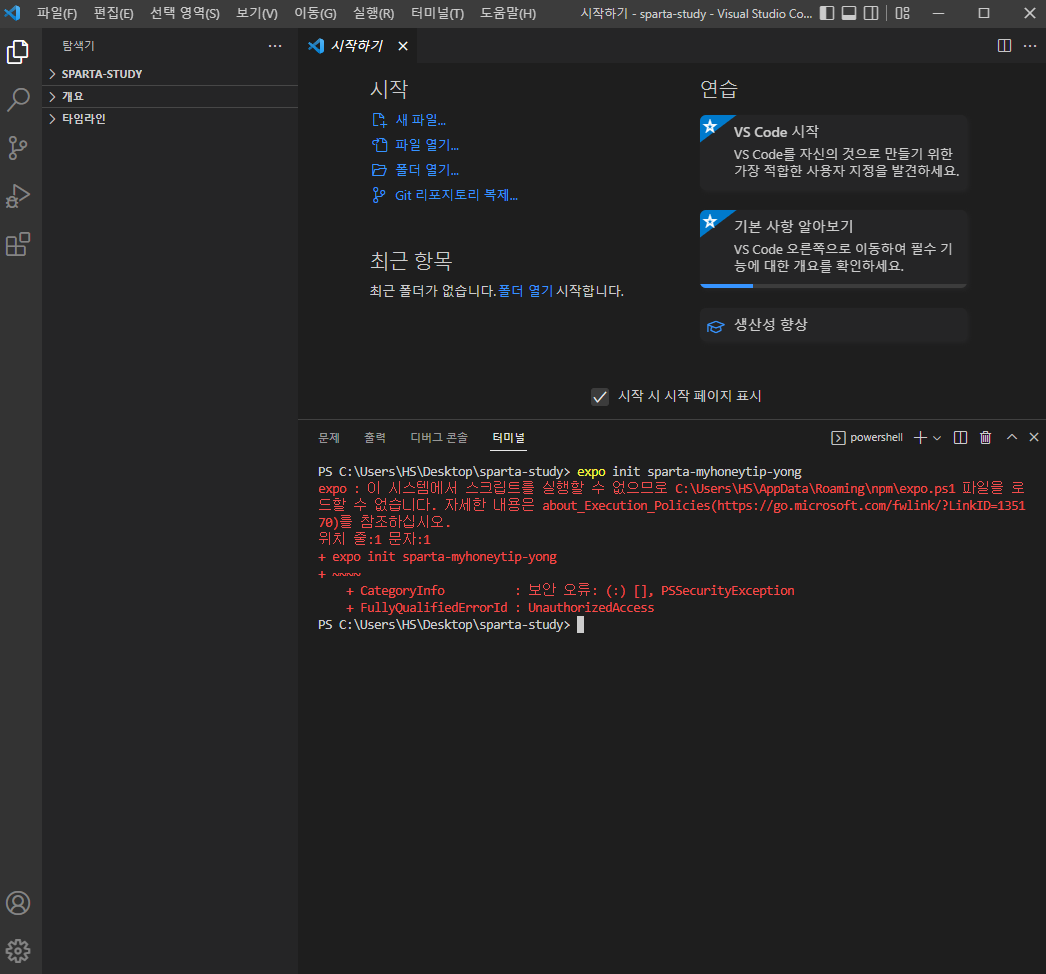Close the 시작하기 tab
This screenshot has height=974, width=1046.
pyautogui.click(x=402, y=45)
